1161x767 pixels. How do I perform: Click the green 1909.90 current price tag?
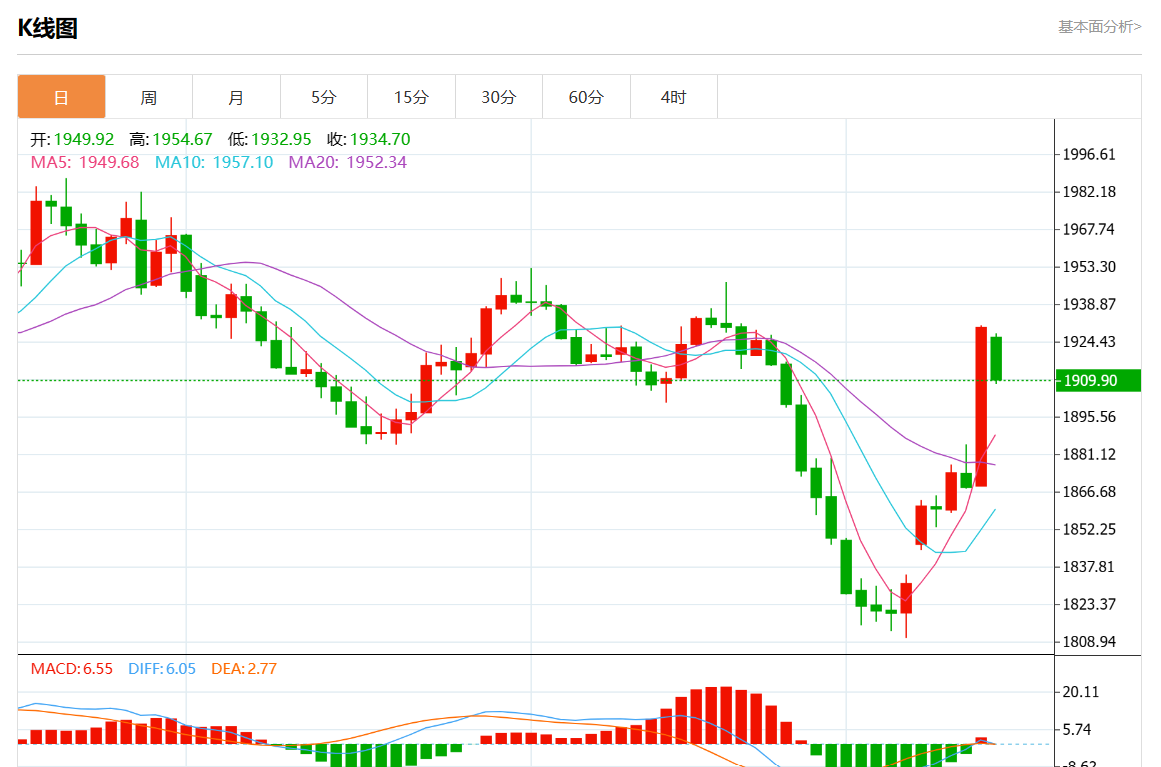1098,381
